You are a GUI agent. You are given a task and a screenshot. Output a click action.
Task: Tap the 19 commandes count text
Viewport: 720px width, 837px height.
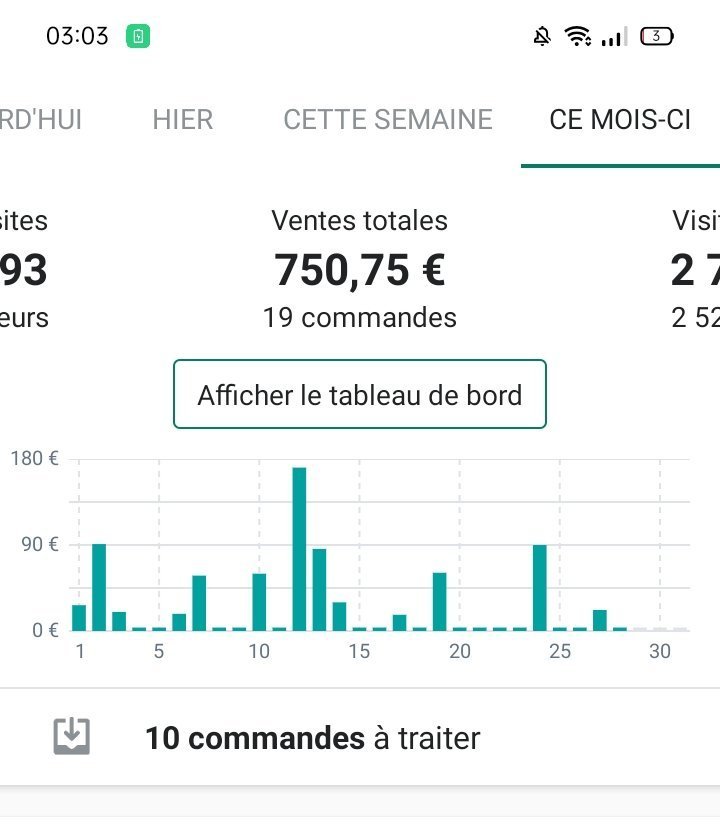coord(360,318)
